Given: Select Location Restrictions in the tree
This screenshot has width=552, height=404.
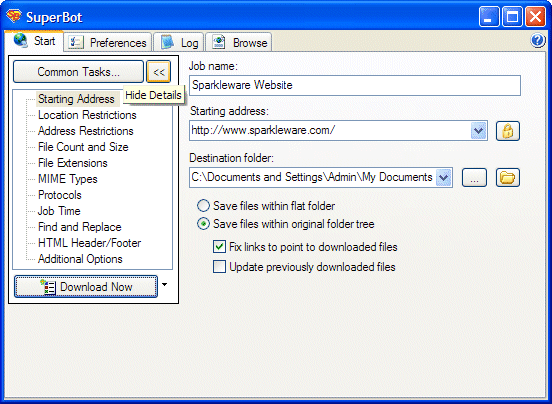Looking at the screenshot, I should [x=87, y=115].
